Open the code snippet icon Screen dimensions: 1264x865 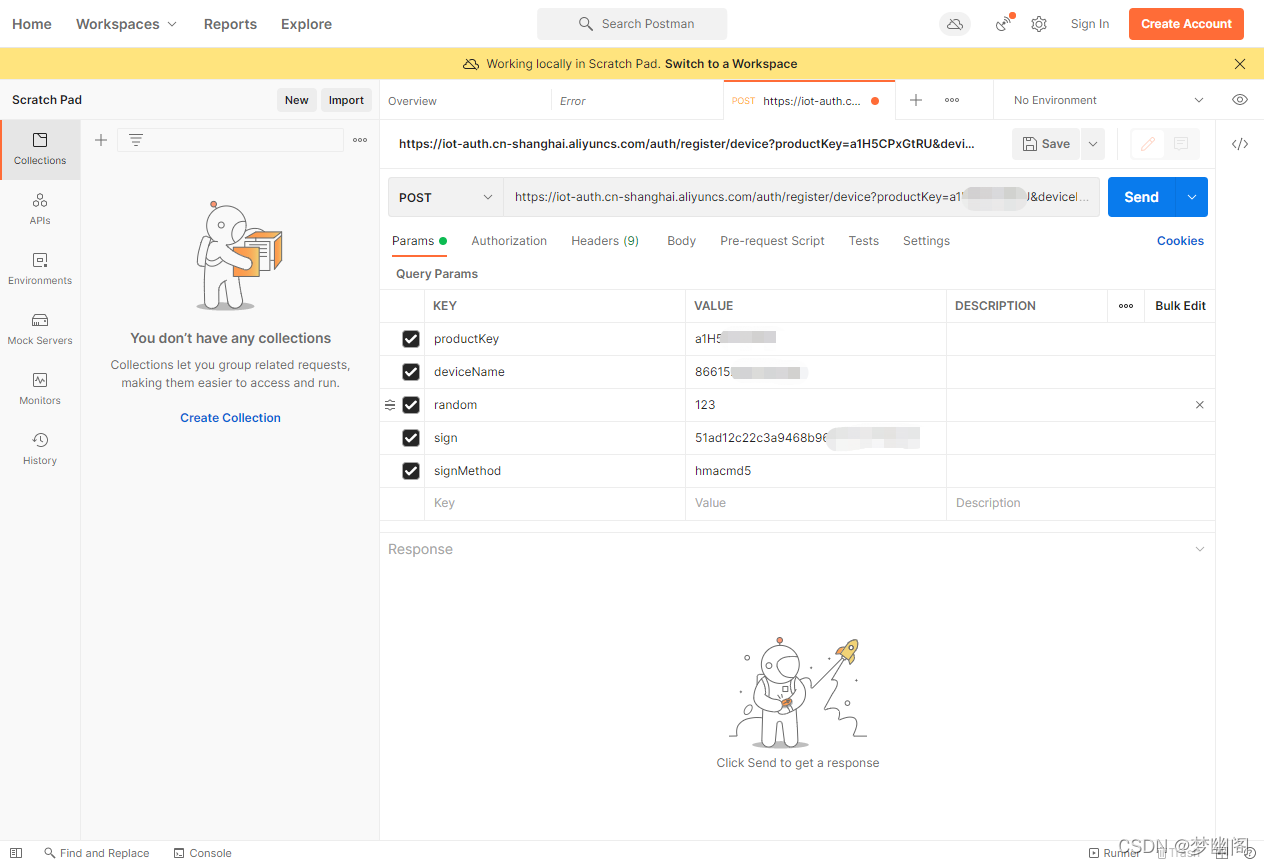[1240, 144]
